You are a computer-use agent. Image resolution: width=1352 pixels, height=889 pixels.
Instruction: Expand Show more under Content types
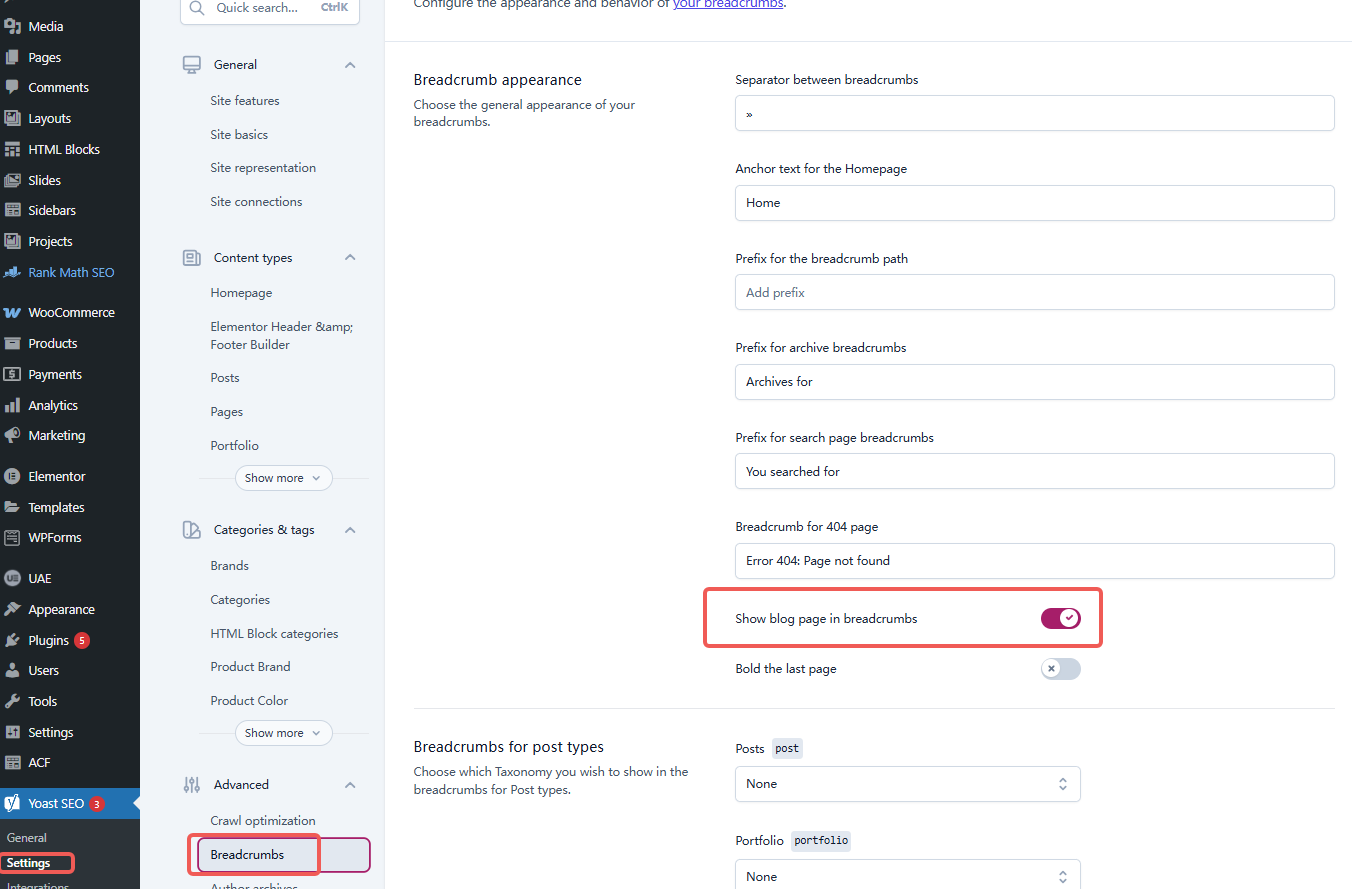click(283, 477)
